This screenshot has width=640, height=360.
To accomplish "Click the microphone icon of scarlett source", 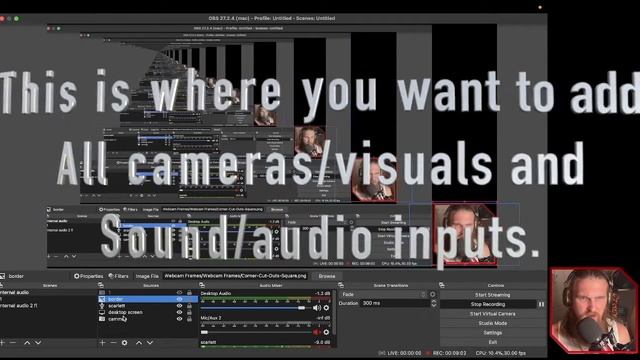I will coord(102,306).
